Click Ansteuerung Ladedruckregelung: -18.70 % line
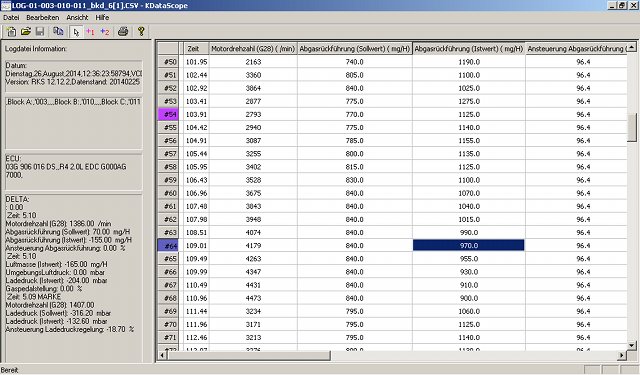 click(69, 329)
